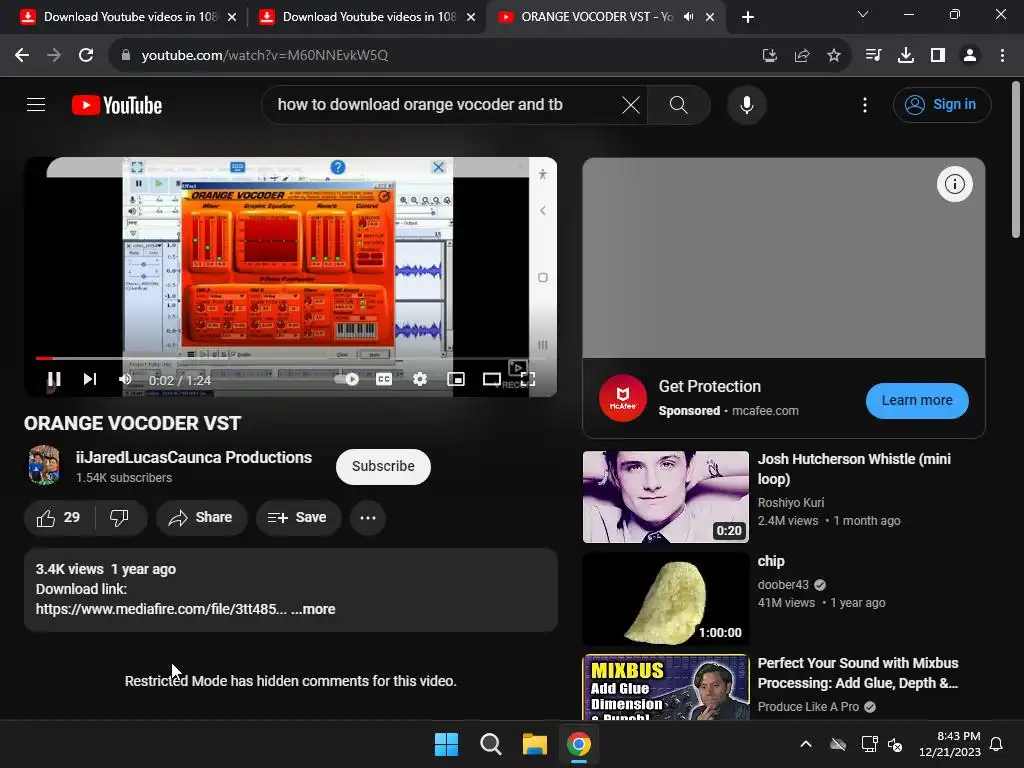The image size is (1024, 768).
Task: Show hidden system tray icons
Action: [806, 744]
